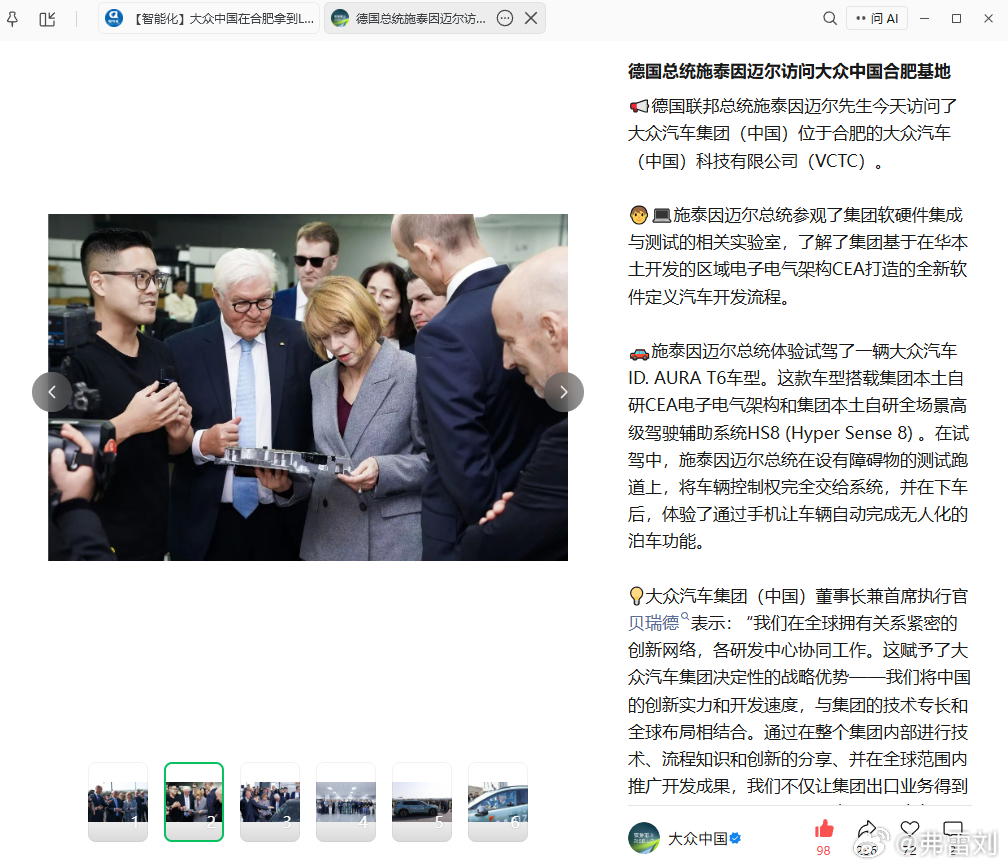Open comments with the speech bubble icon
This screenshot has width=1008, height=868.
pos(953,829)
